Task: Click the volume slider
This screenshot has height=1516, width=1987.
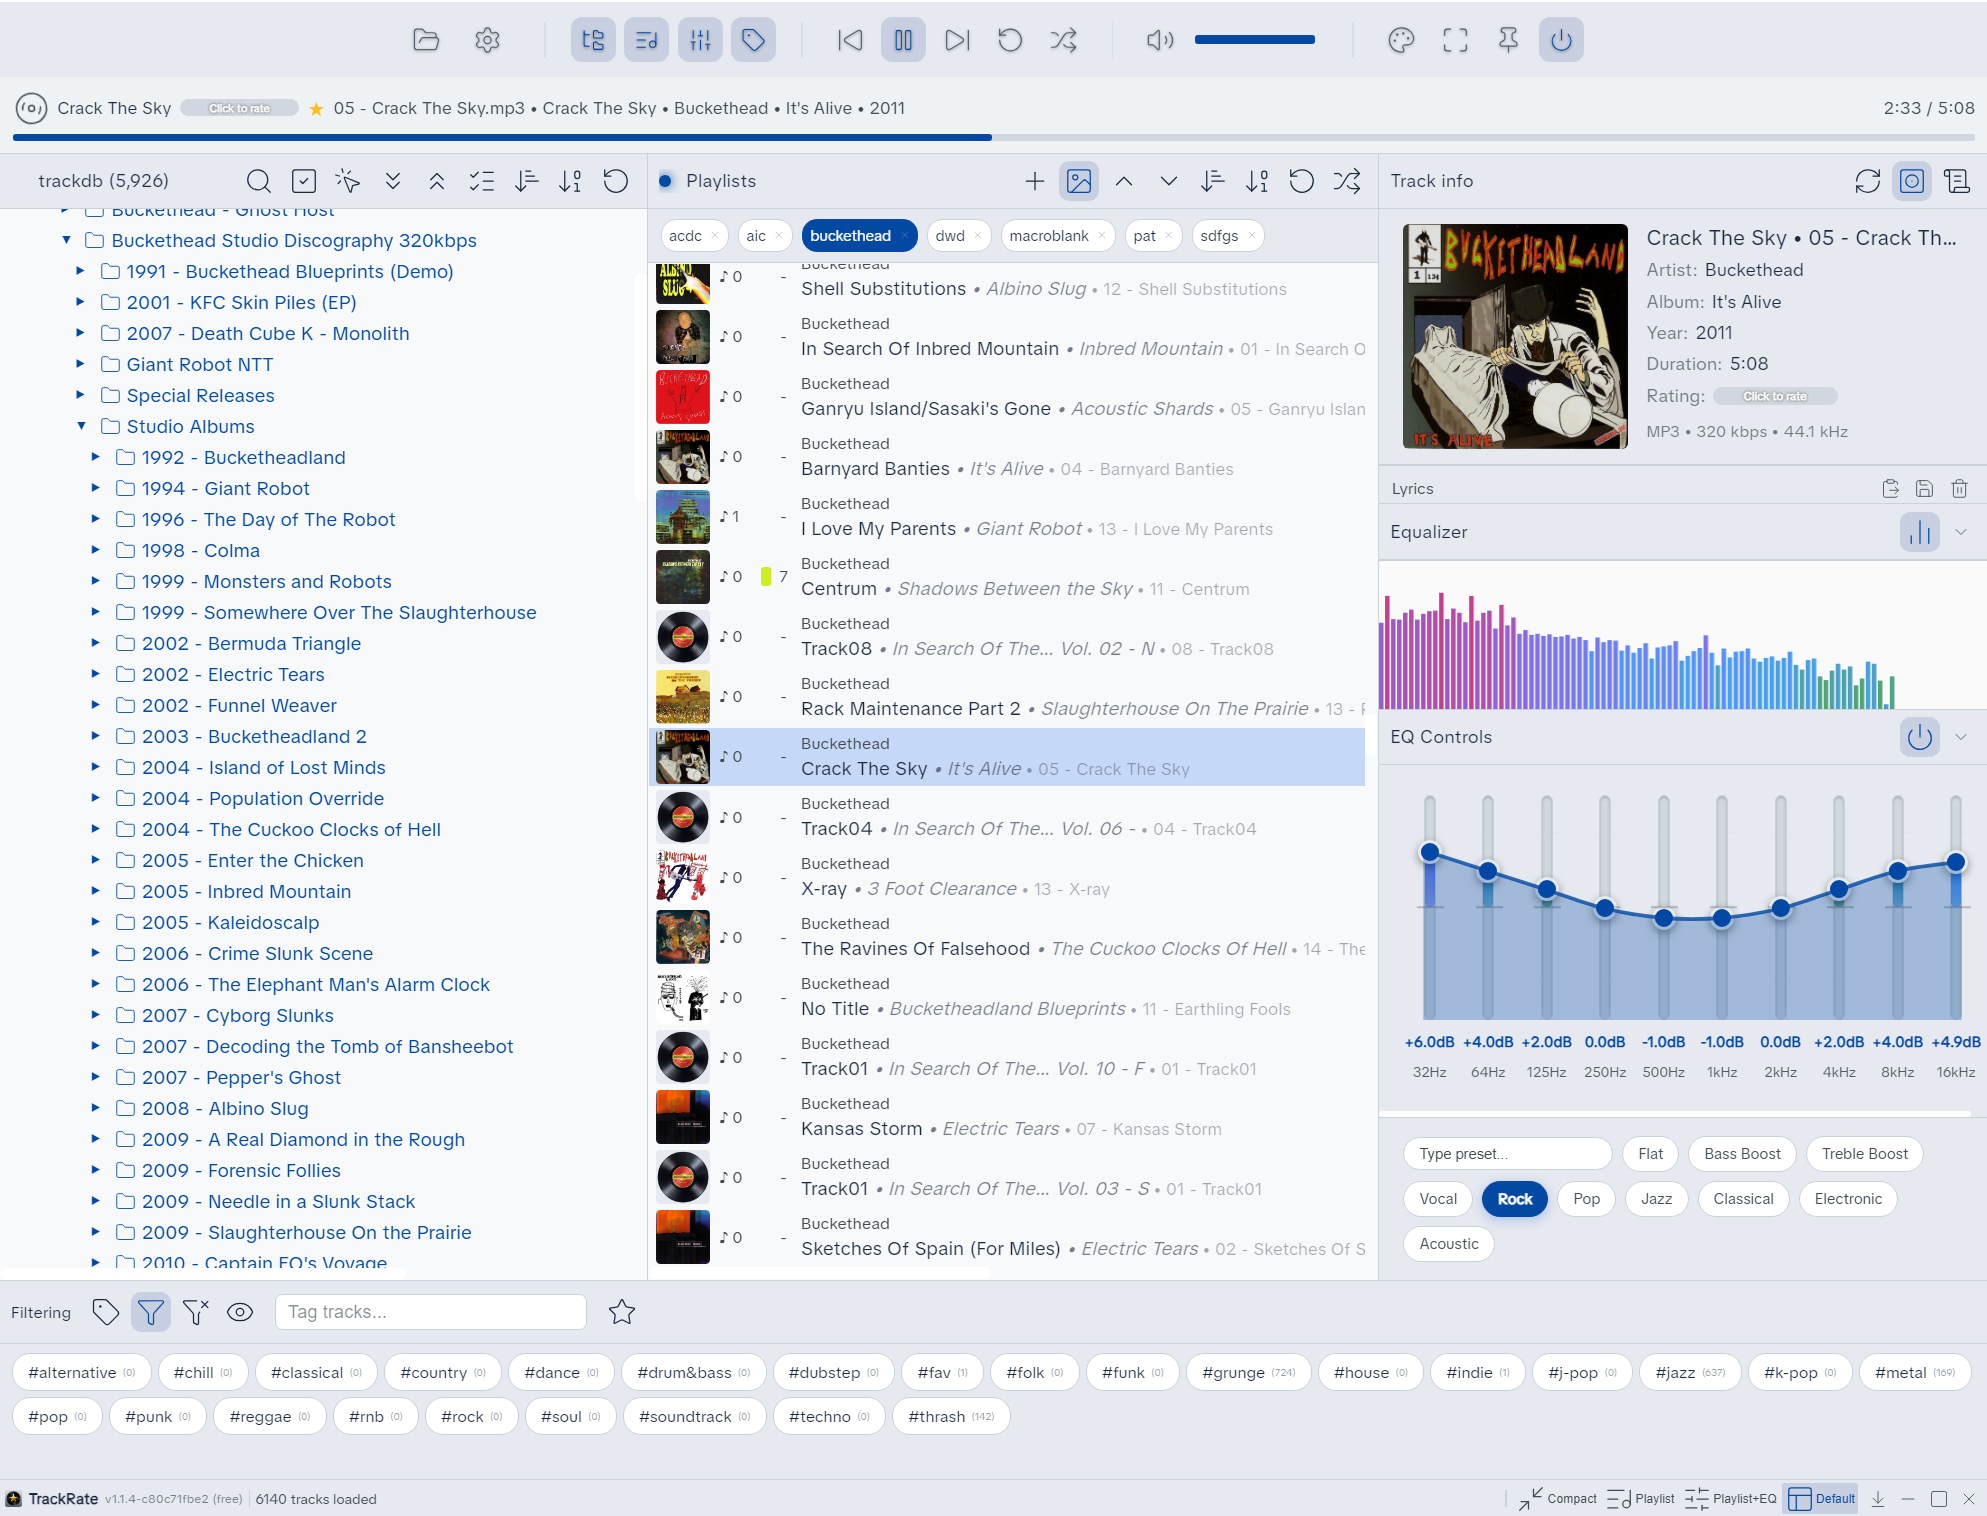Action: (x=1255, y=40)
